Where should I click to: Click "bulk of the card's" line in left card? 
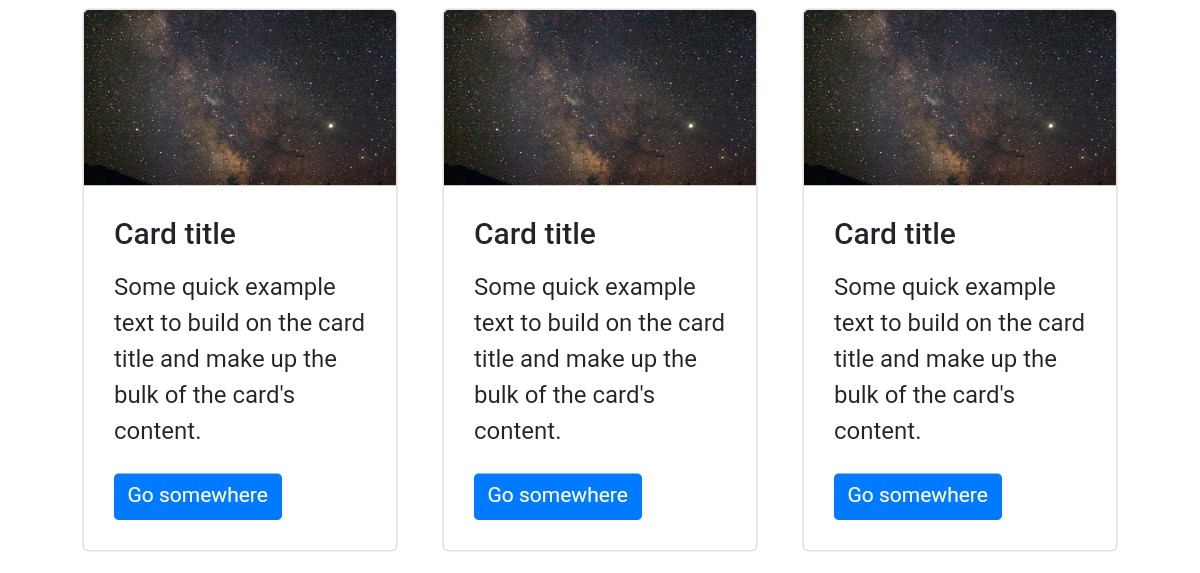pos(204,395)
